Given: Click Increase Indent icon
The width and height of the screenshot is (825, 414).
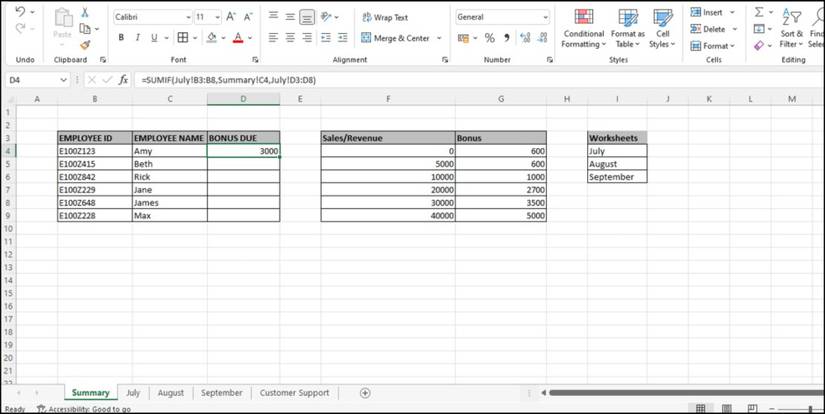Looking at the screenshot, I should click(343, 38).
